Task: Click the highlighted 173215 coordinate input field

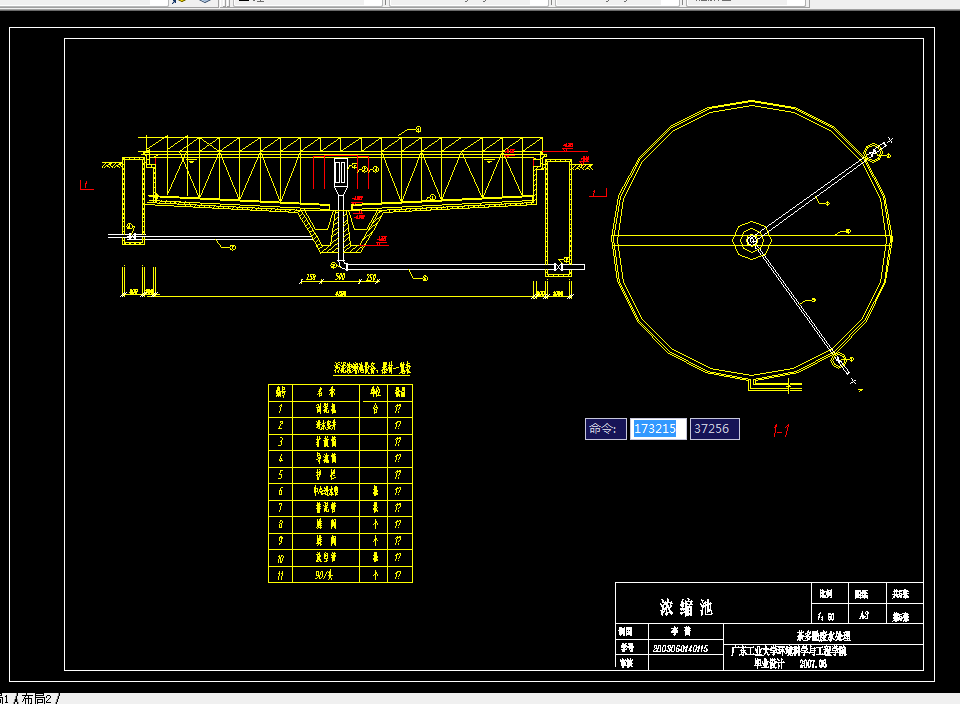Action: pyautogui.click(x=658, y=429)
